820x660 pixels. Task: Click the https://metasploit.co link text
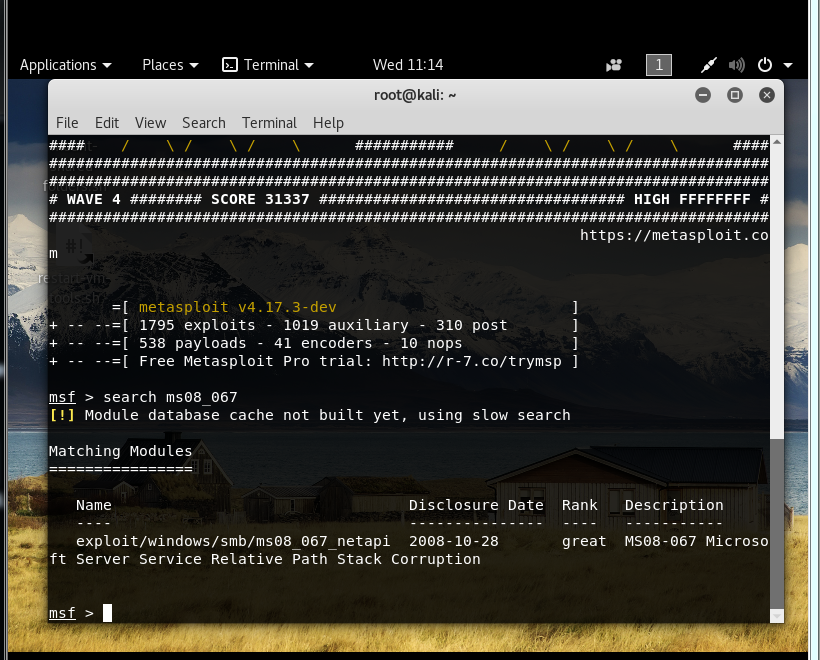point(674,235)
